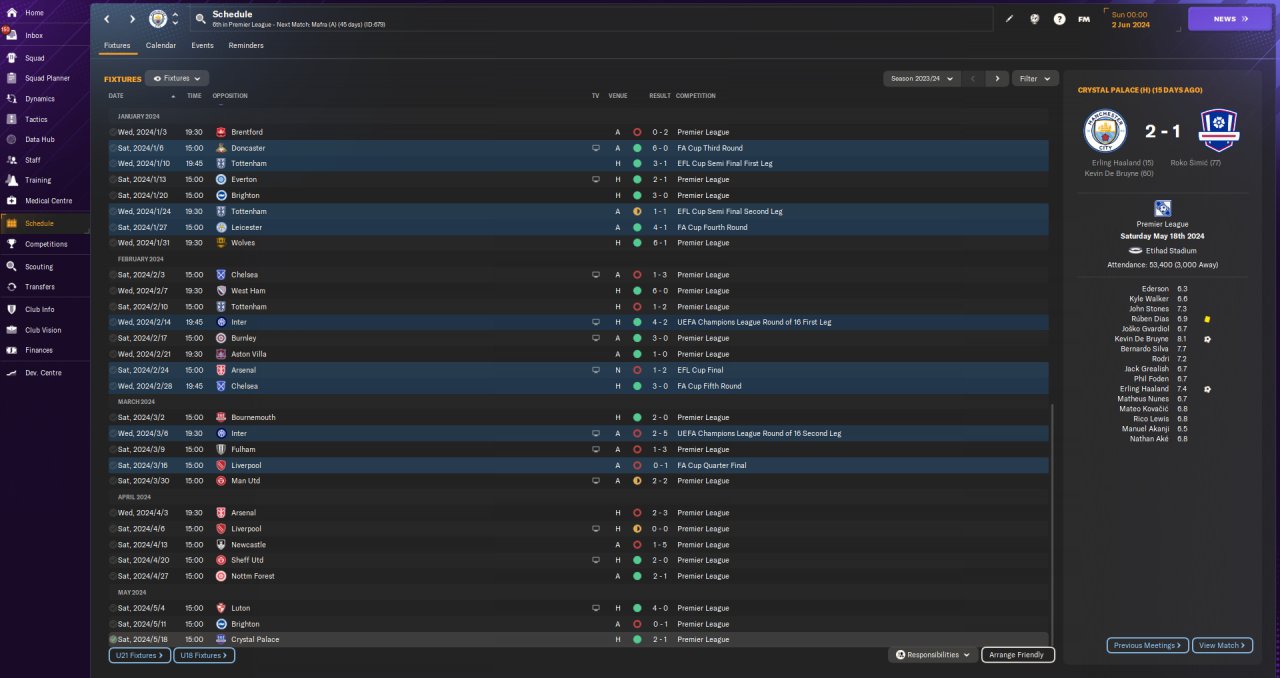Viewport: 1280px width, 678px height.
Task: Click the View Match button
Action: coord(1222,645)
